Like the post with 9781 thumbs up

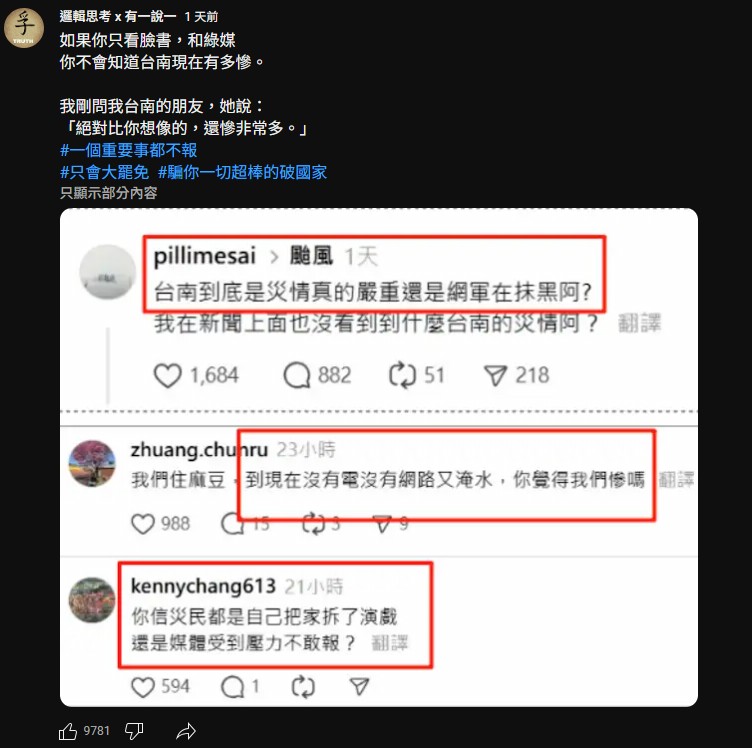[68, 731]
